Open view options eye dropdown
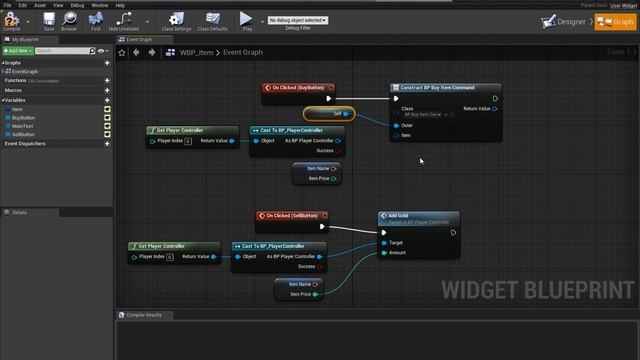 click(102, 51)
